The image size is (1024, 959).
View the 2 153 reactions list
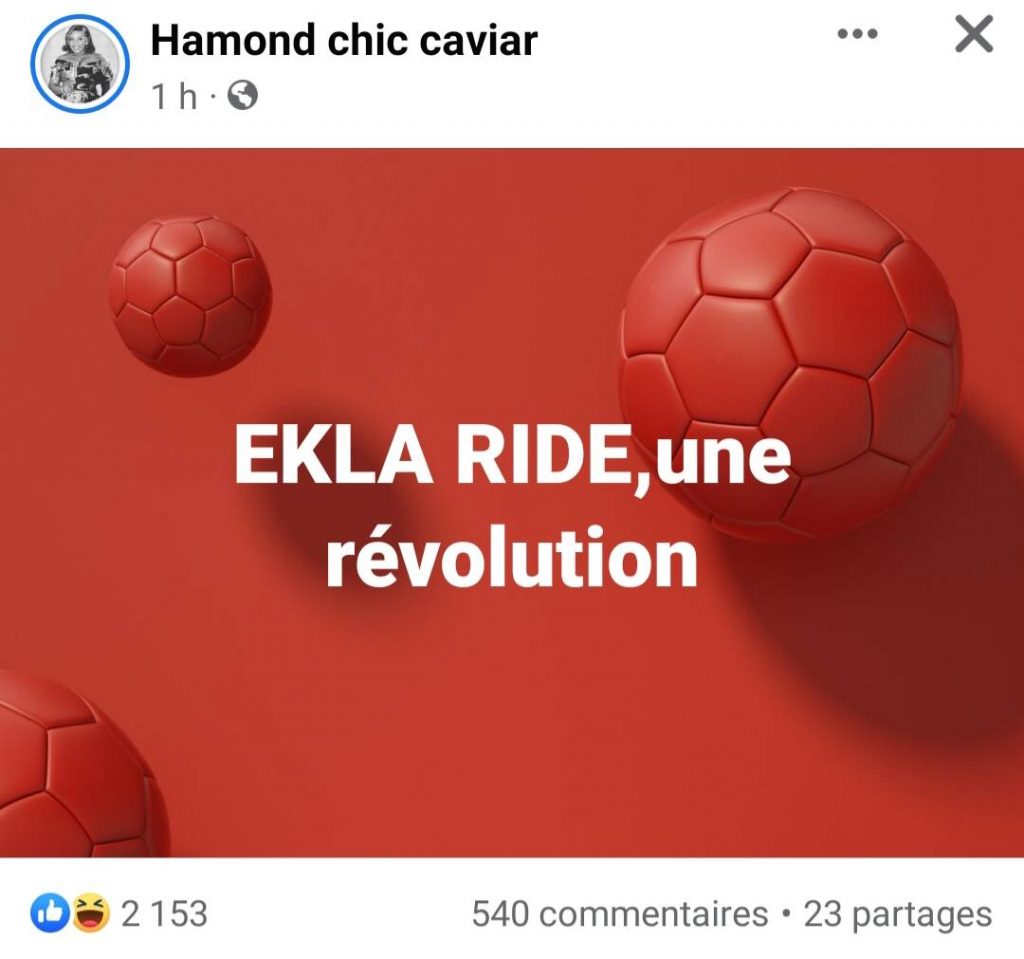tap(165, 913)
